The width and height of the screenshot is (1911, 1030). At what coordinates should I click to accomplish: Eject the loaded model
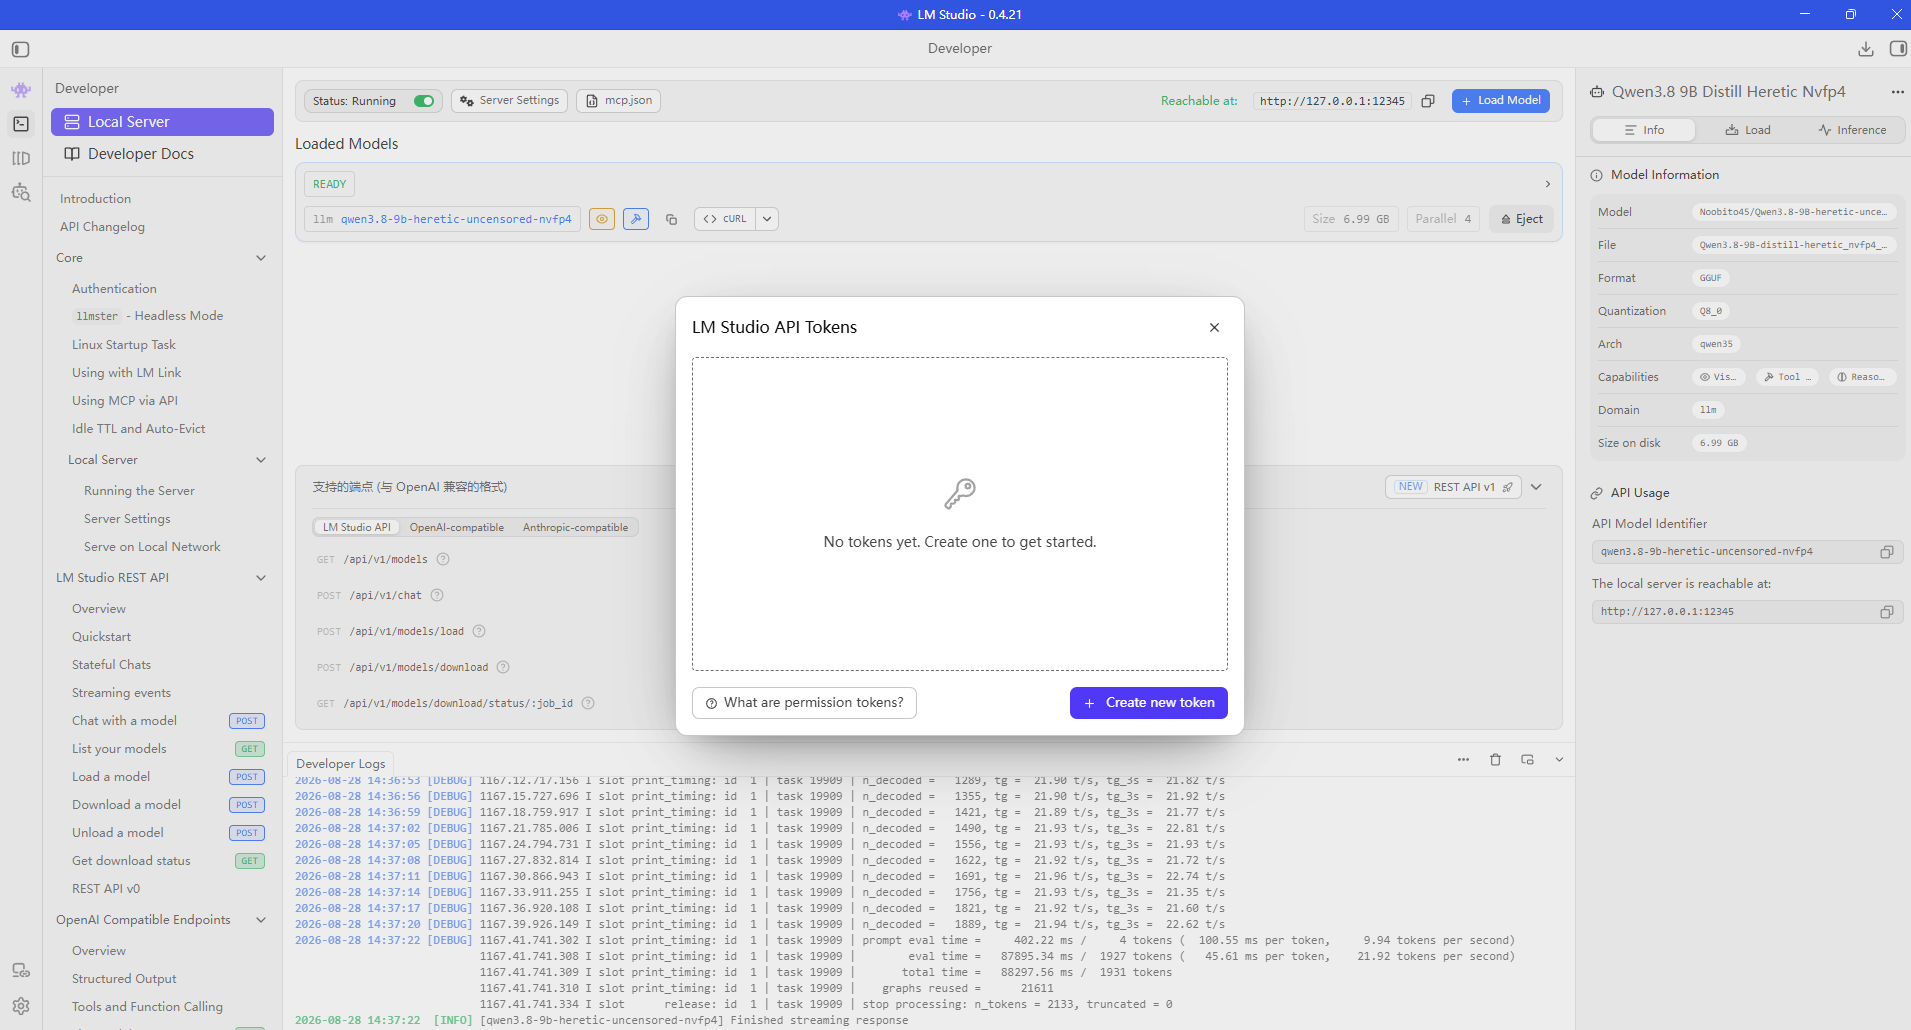click(x=1522, y=219)
